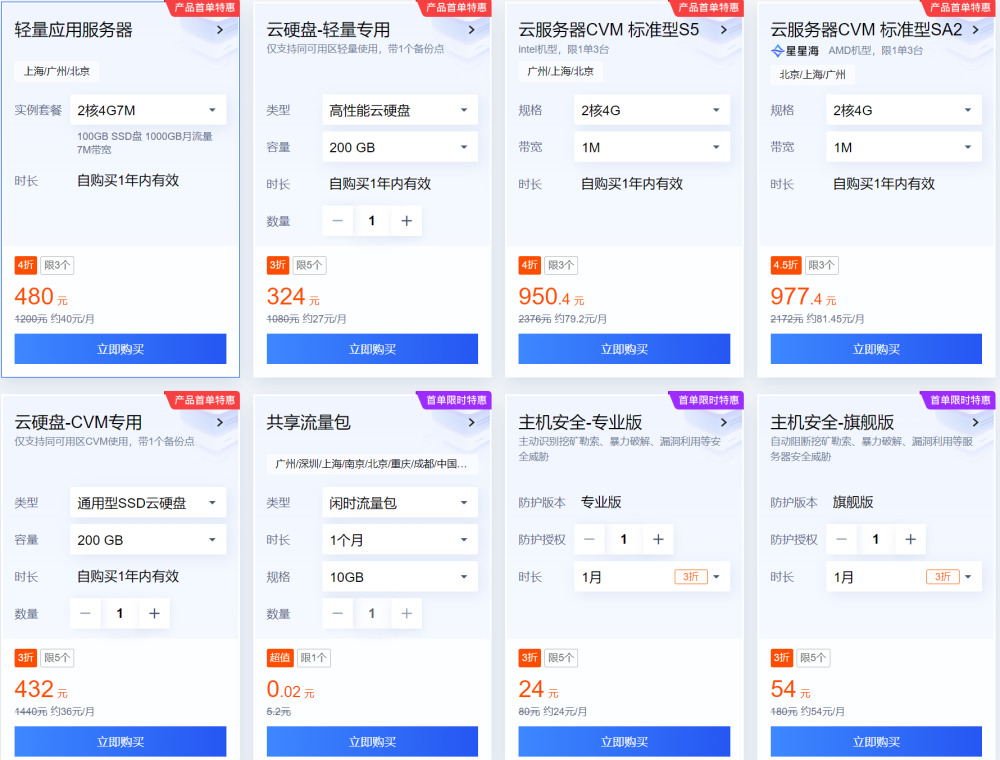
Task: Click plus icon for 主机安全-专业版 防护授权
Action: coord(658,540)
